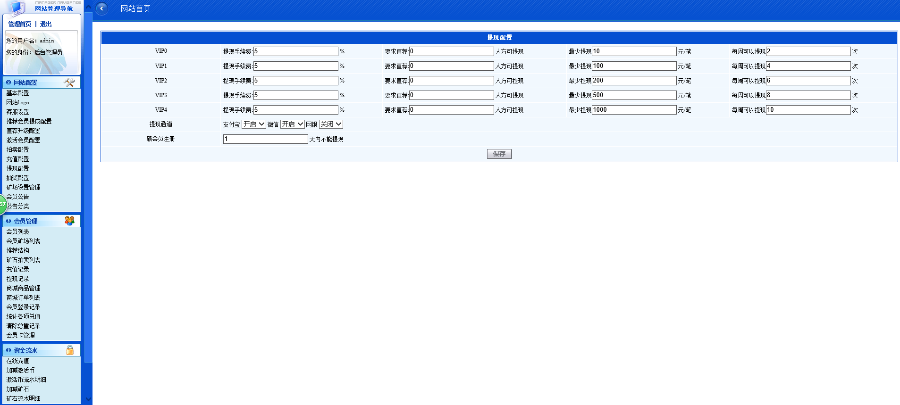Click the VIP0 row label
The width and height of the screenshot is (900, 405).
coord(161,51)
